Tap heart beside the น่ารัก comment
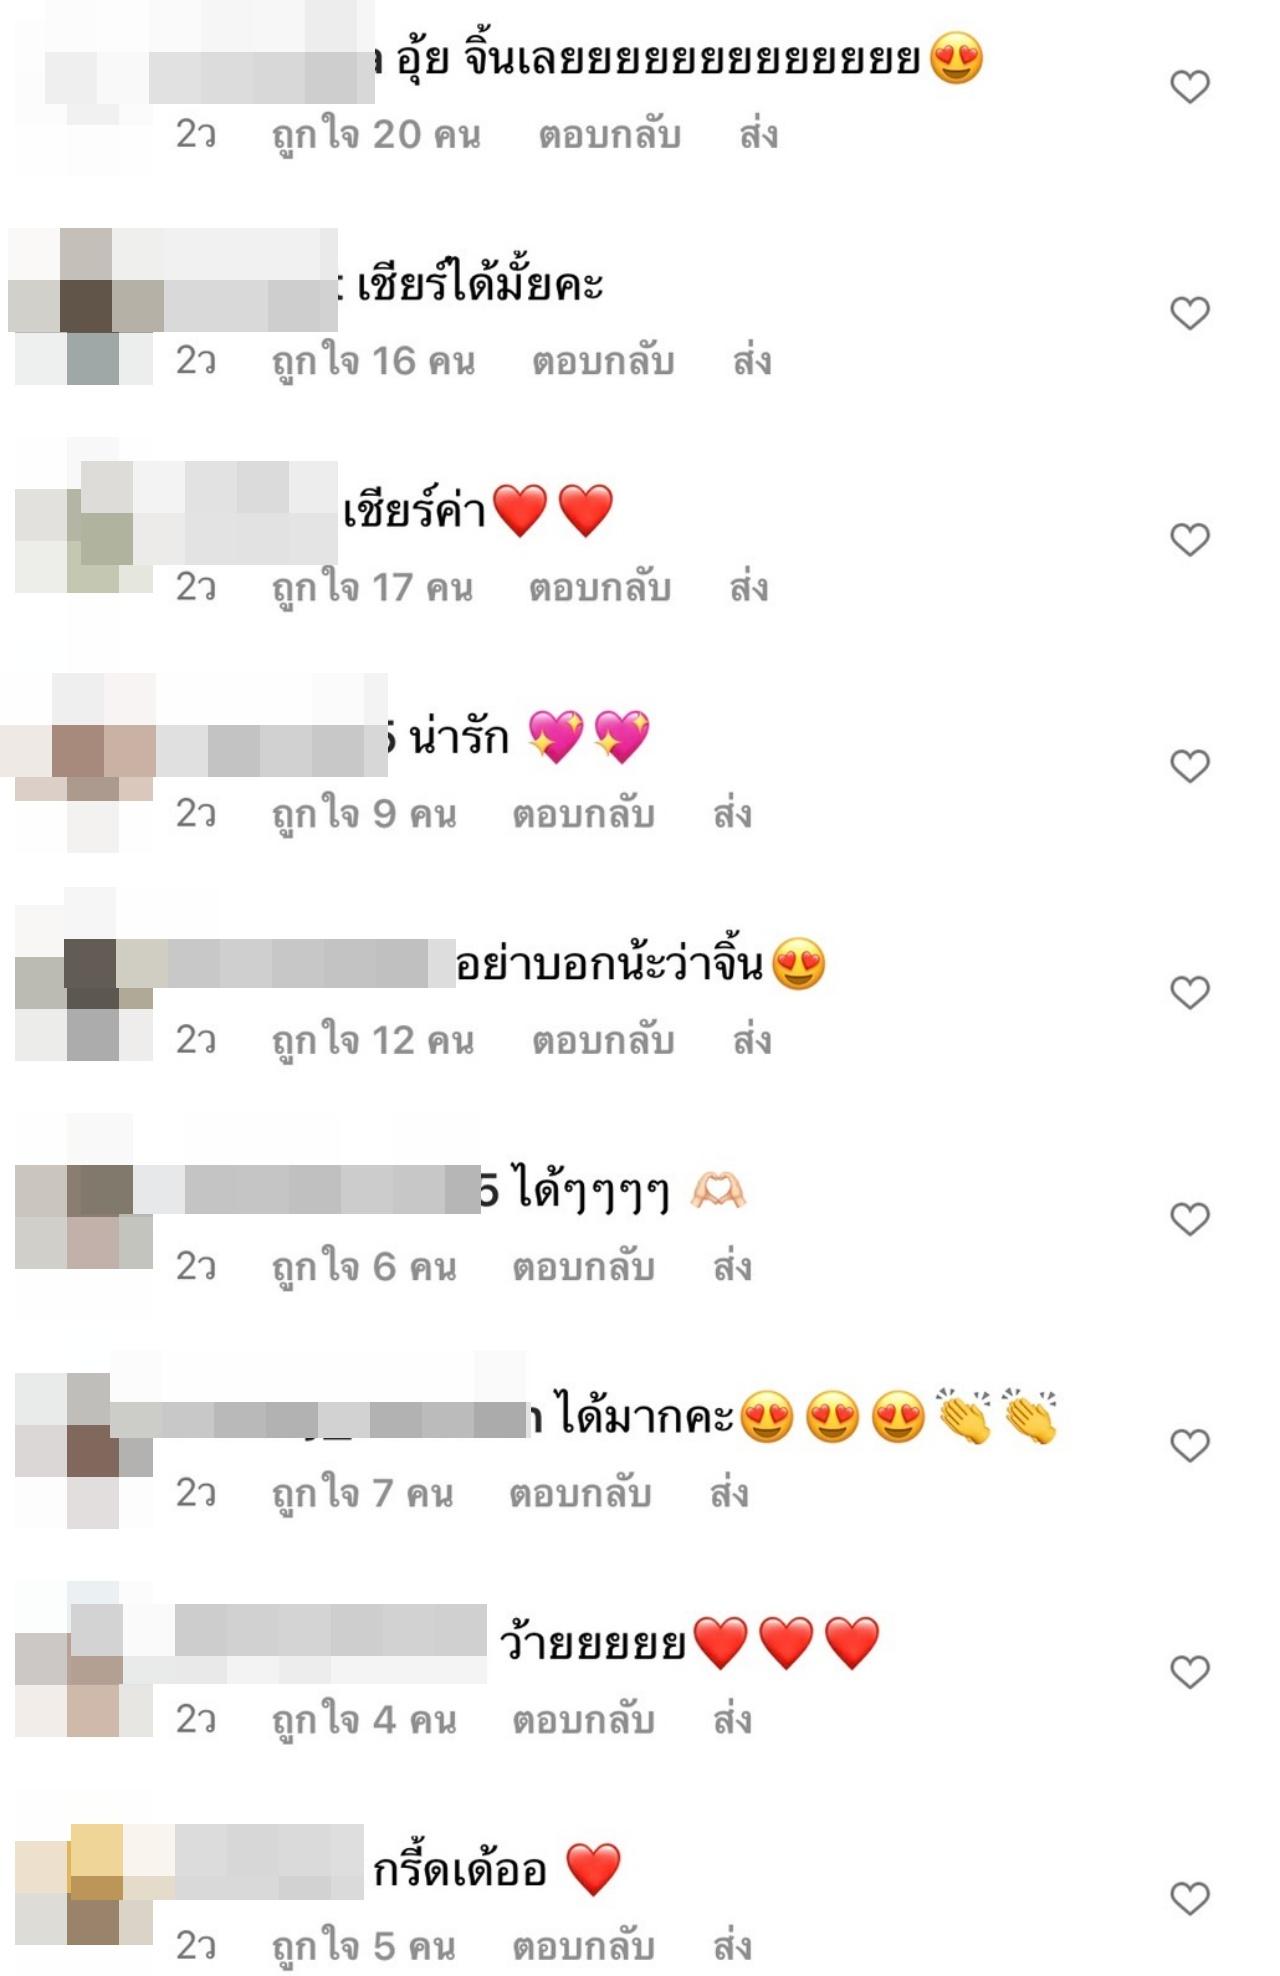The width and height of the screenshot is (1280, 1976). coord(1190,766)
